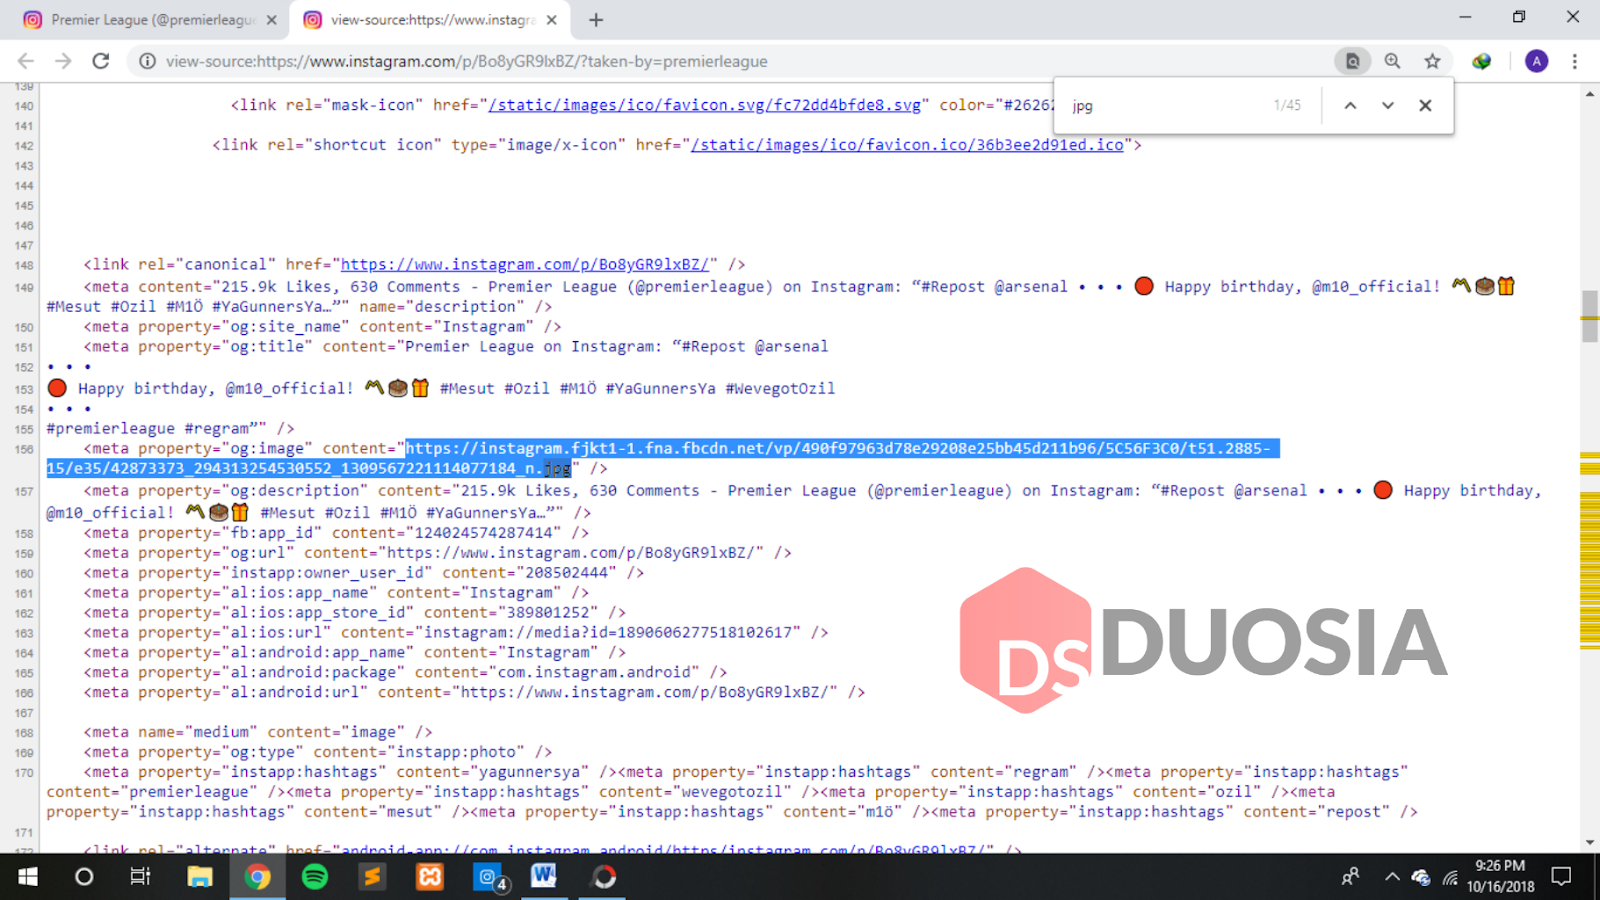
Task: Click the Chrome taskbar icon
Action: tap(258, 877)
